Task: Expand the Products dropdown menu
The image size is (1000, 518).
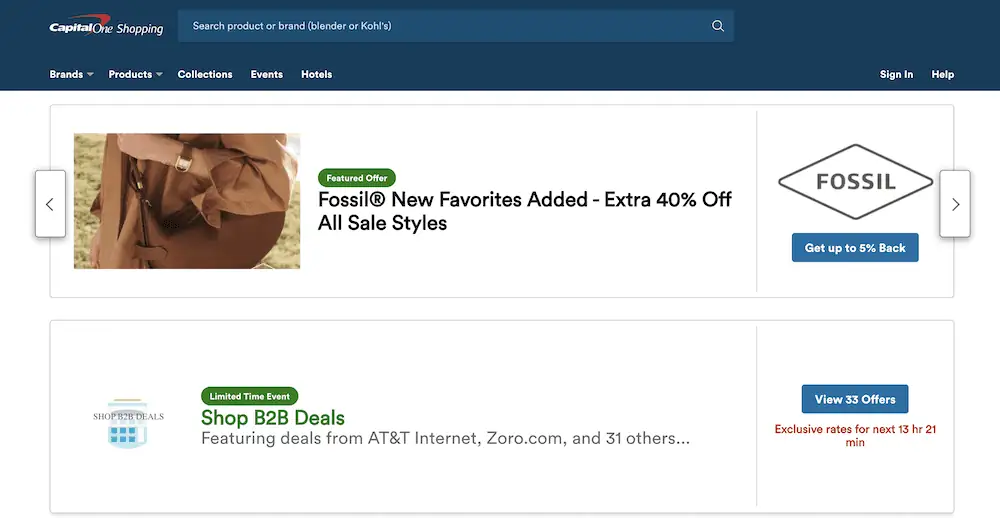Action: pos(135,74)
